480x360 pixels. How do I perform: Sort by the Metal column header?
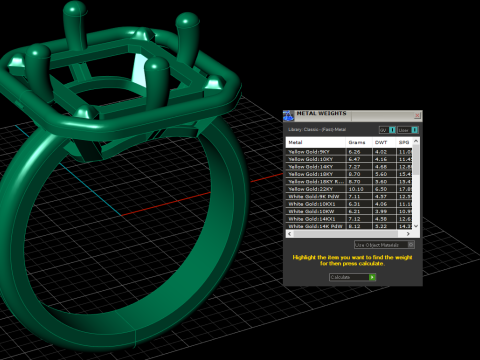coord(316,142)
